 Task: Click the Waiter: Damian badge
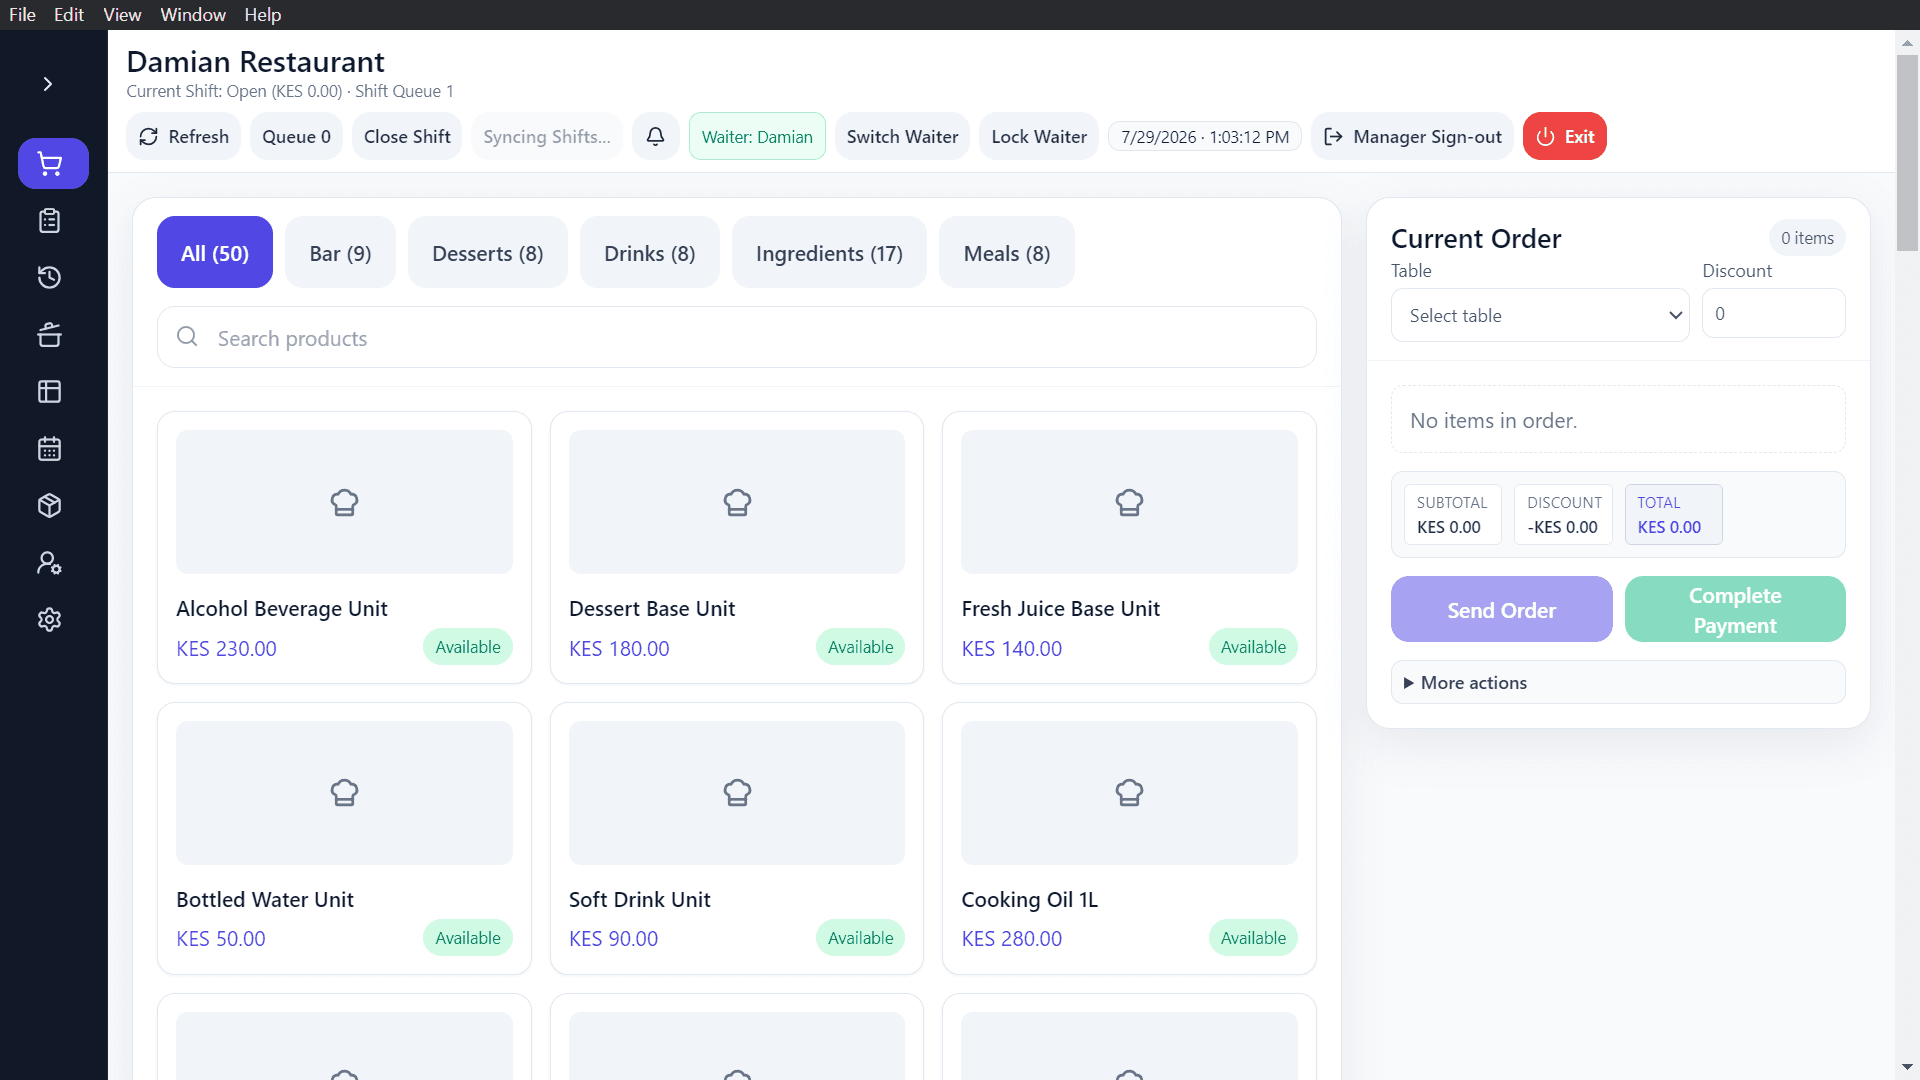pyautogui.click(x=757, y=136)
